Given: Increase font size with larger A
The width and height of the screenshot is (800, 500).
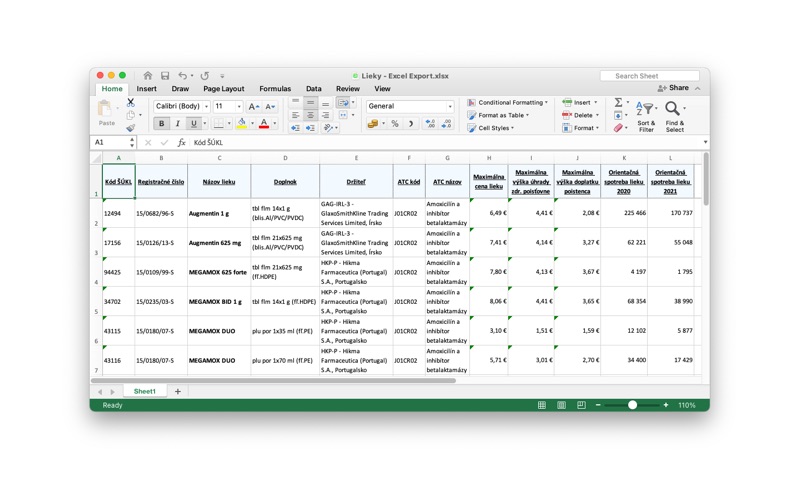Looking at the screenshot, I should (x=254, y=107).
